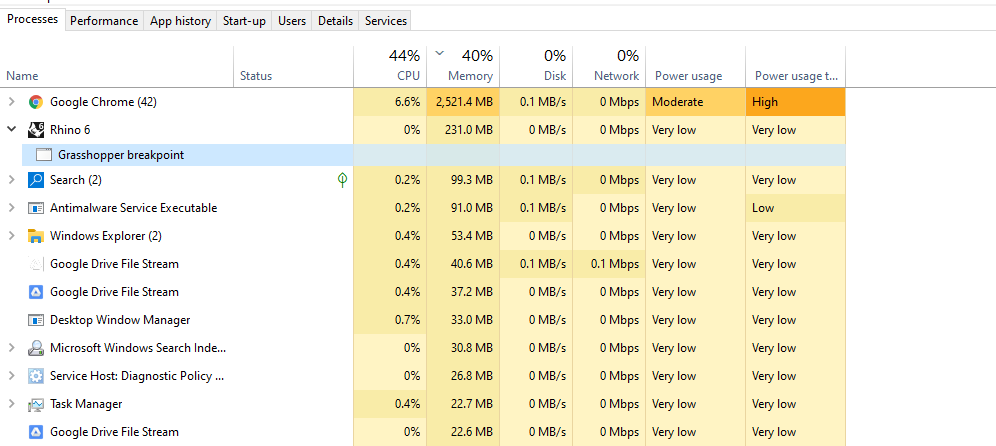Image resolution: width=996 pixels, height=446 pixels.
Task: Open the Performance tab
Action: coord(104,21)
